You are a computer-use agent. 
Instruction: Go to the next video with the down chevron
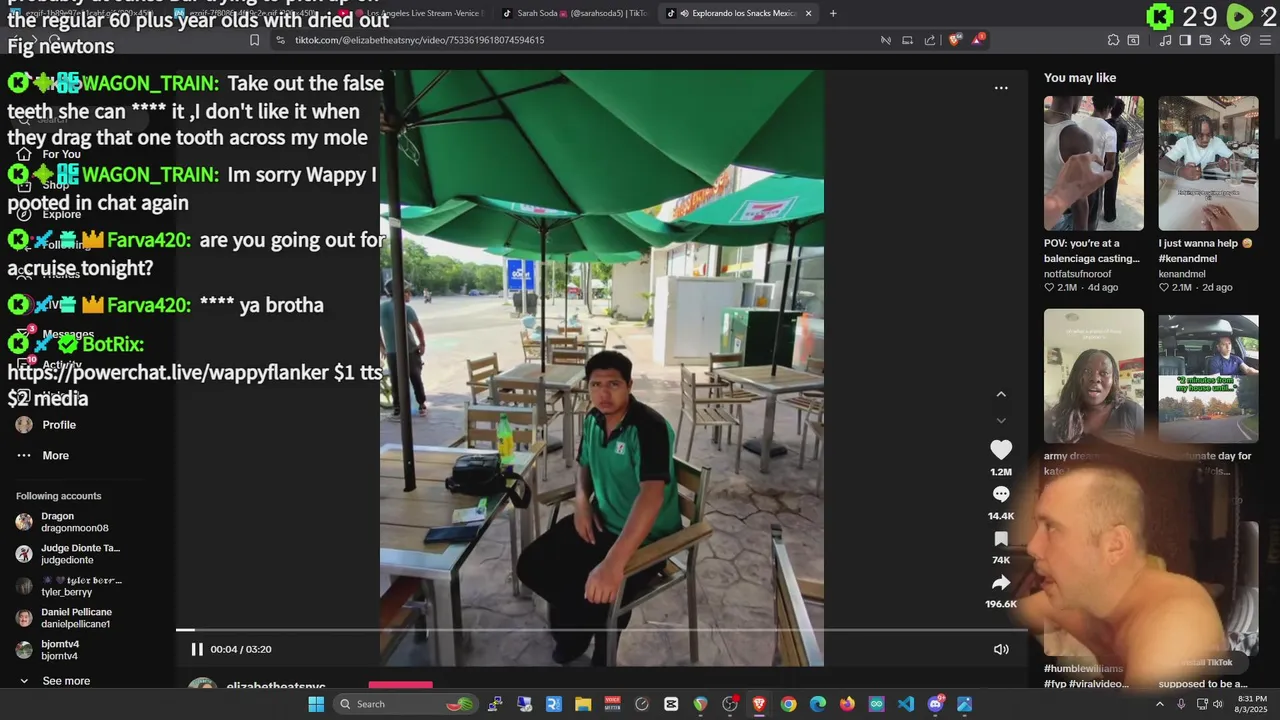pos(1001,420)
